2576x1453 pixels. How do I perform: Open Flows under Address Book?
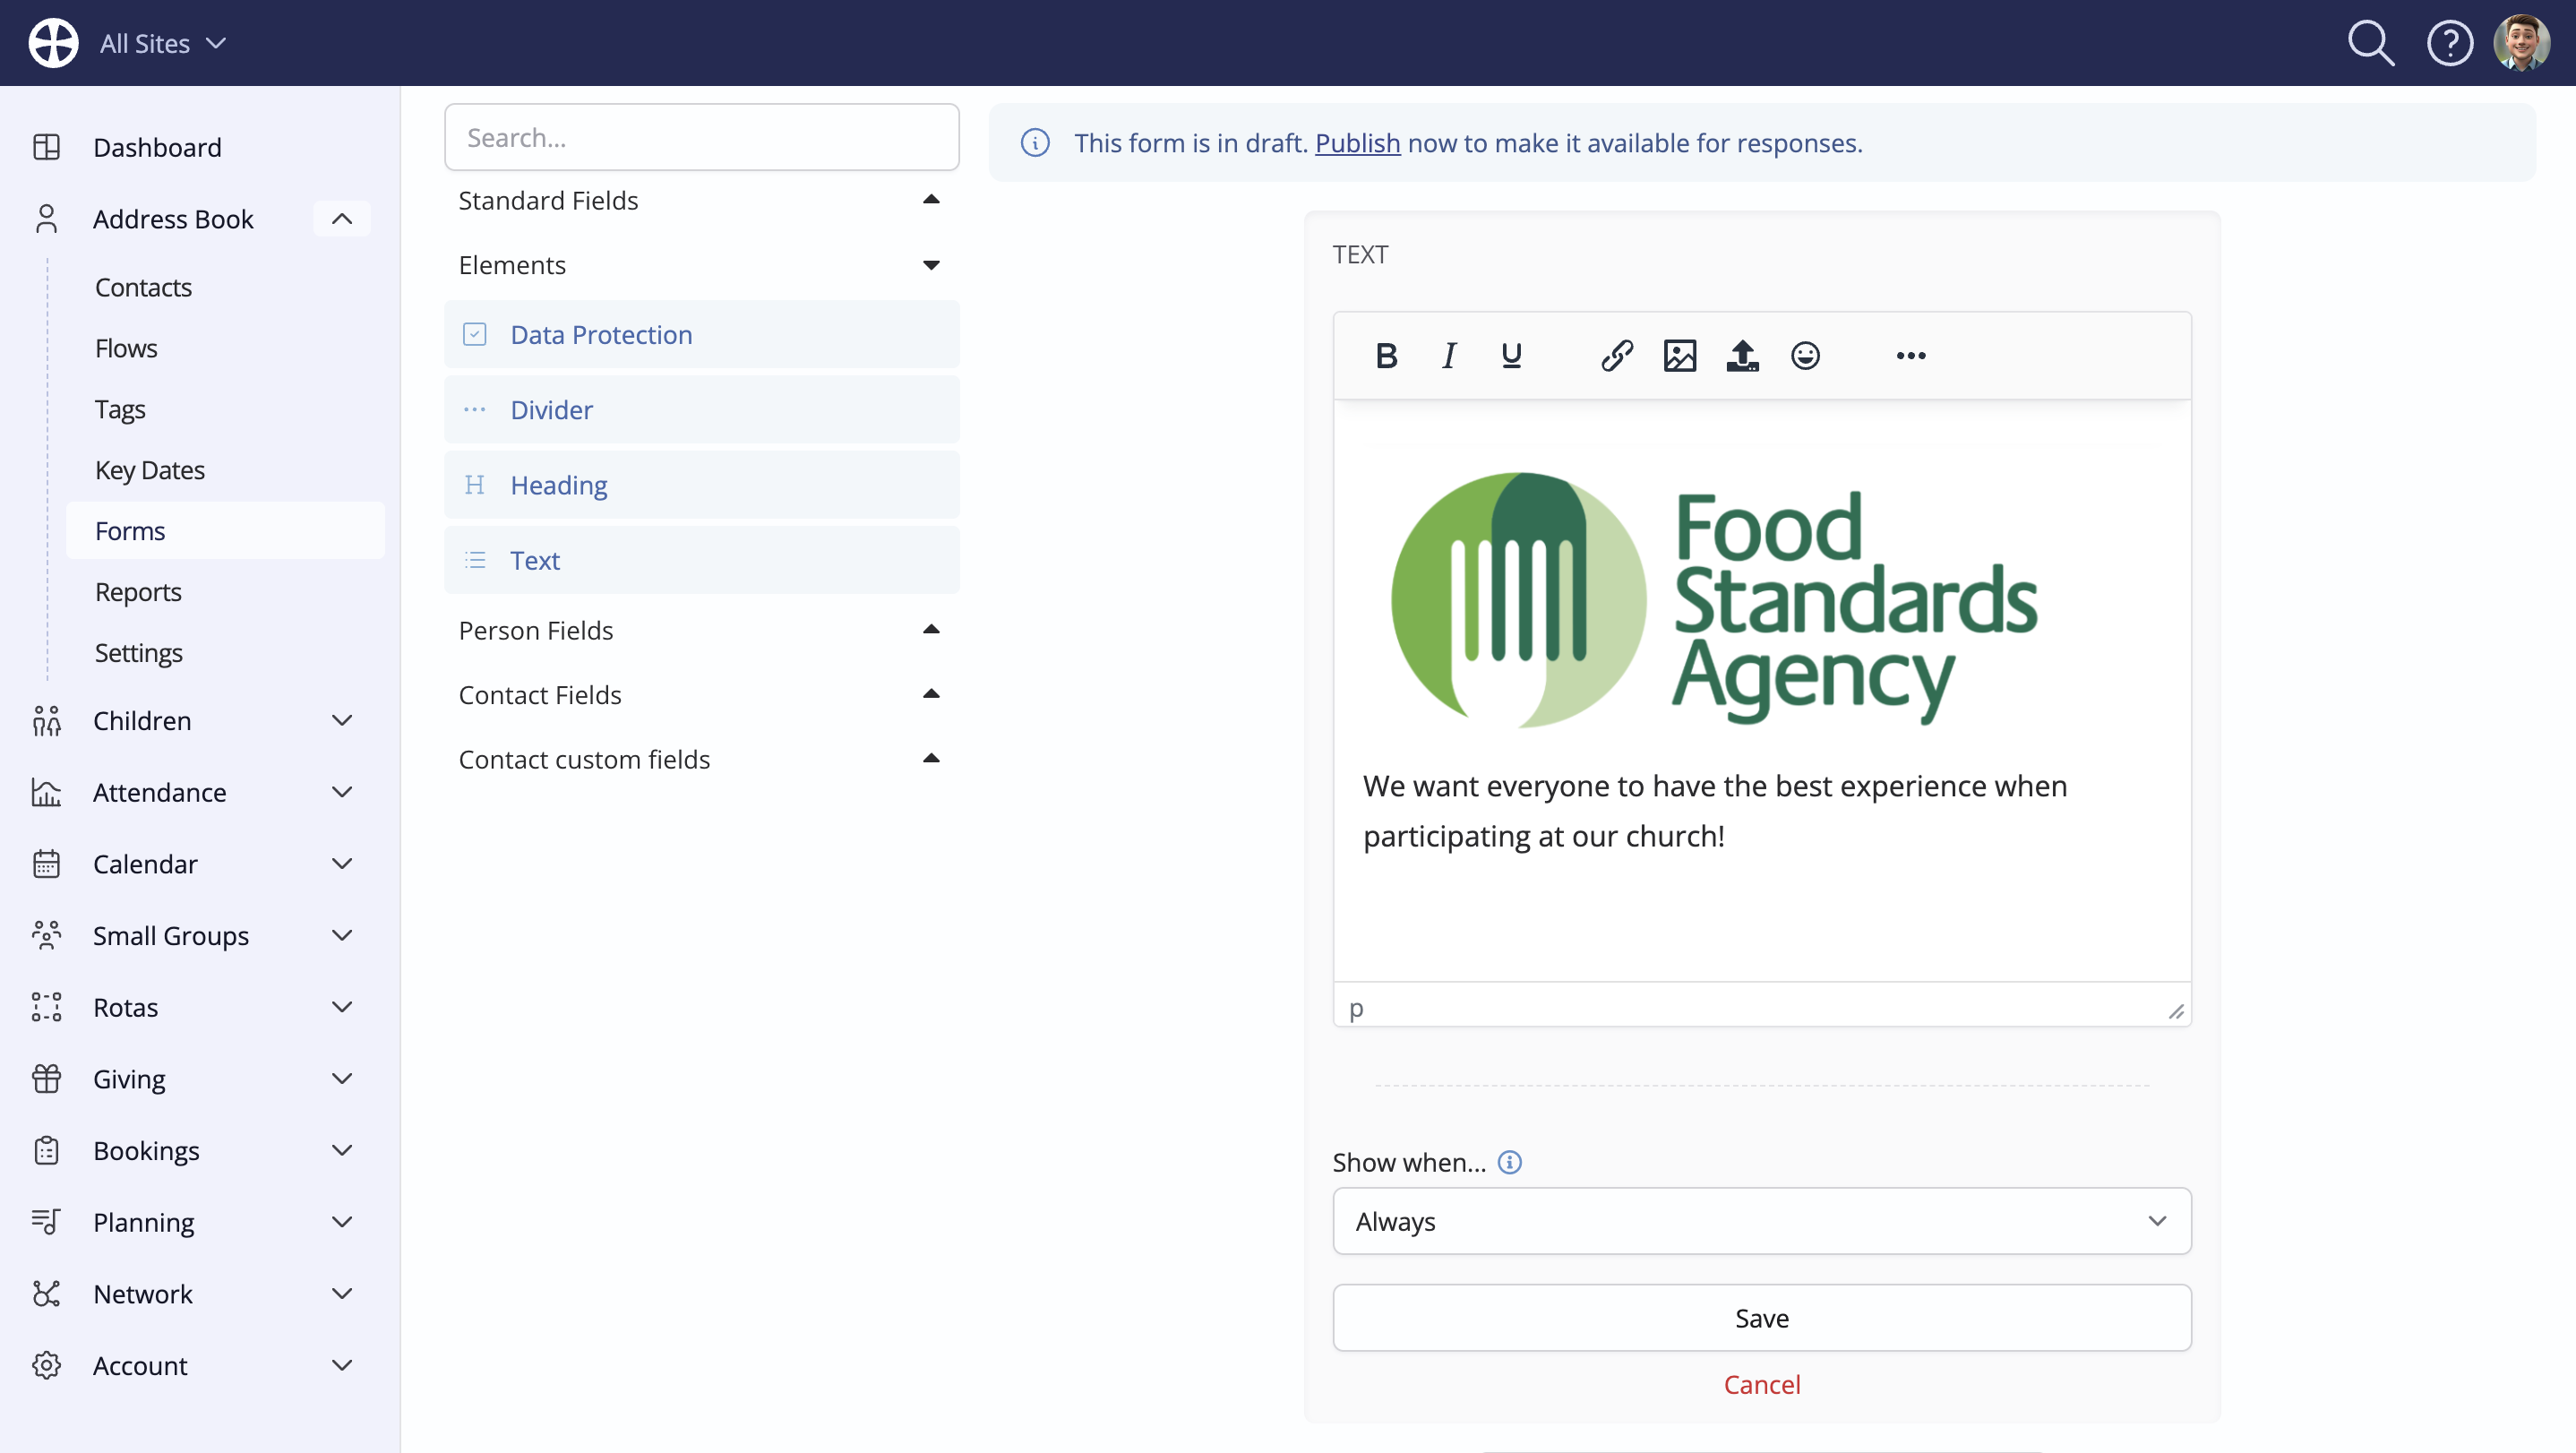click(126, 349)
